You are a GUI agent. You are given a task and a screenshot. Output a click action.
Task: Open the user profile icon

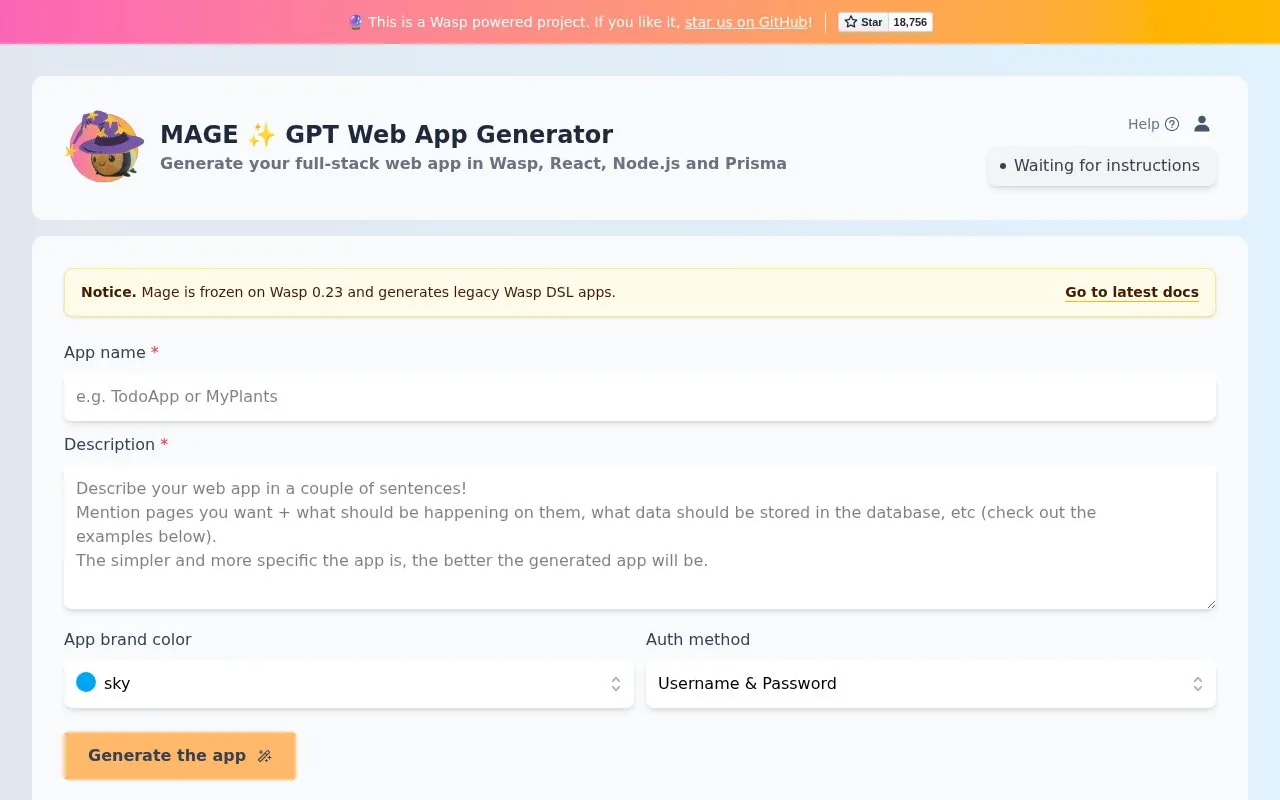pos(1202,124)
